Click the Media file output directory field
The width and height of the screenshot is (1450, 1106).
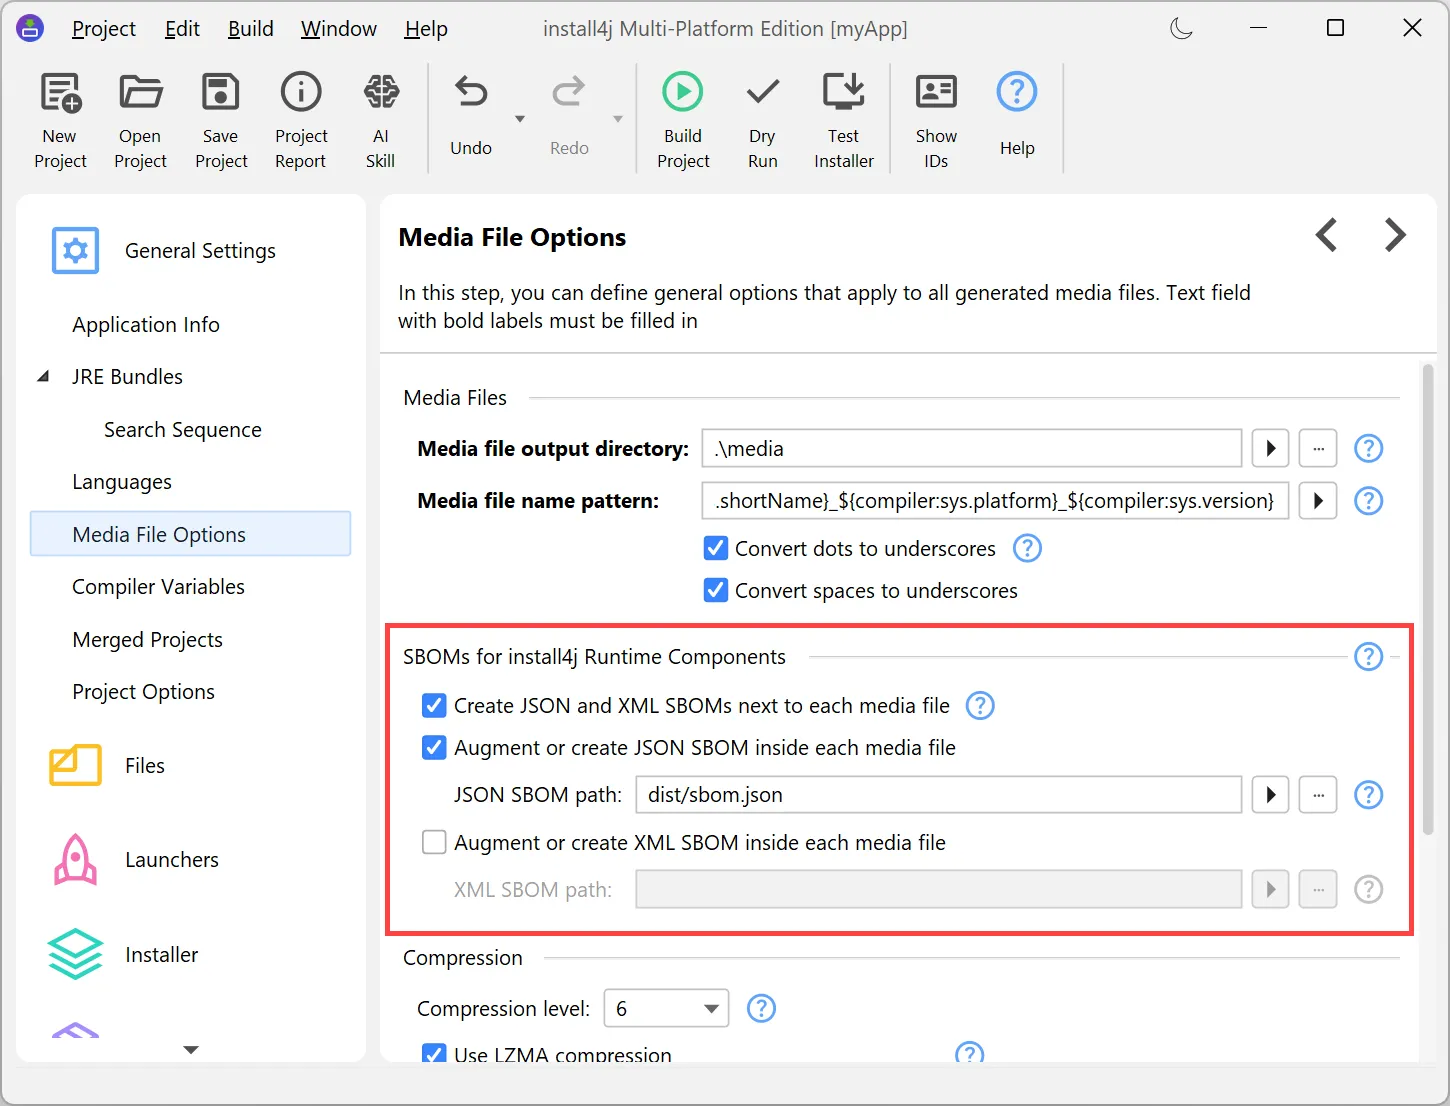[x=972, y=449]
